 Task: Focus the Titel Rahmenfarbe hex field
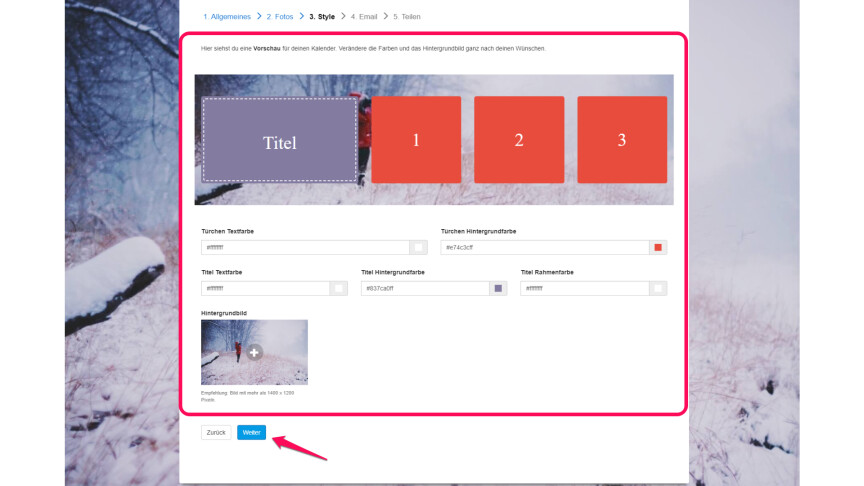[x=585, y=288]
